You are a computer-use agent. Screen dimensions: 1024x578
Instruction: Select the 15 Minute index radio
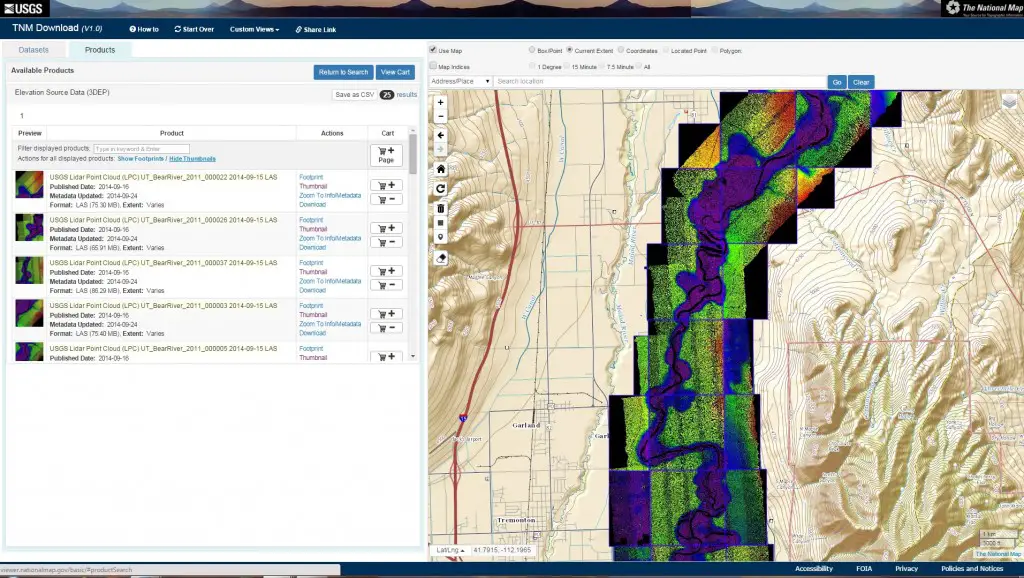click(566, 66)
